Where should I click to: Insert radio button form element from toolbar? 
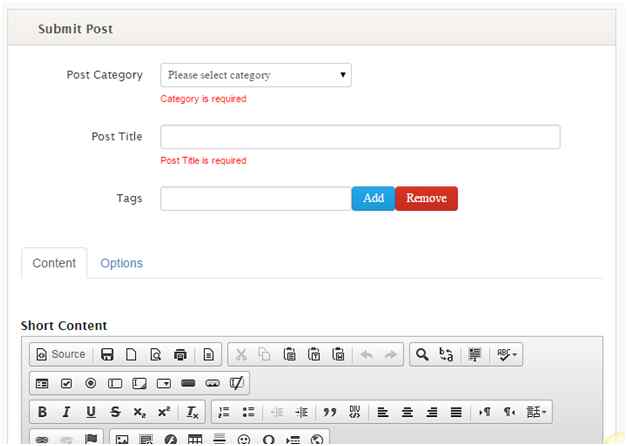(90, 383)
